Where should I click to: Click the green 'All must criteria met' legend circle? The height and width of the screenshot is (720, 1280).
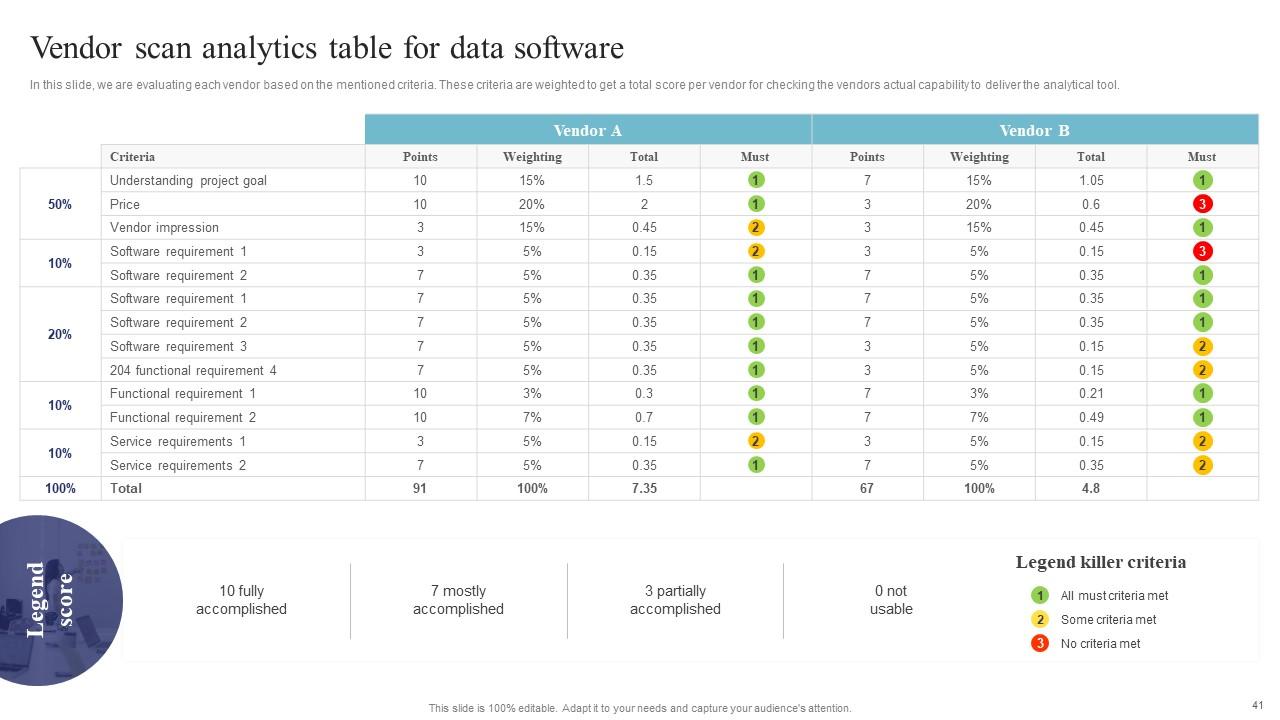click(x=1040, y=595)
